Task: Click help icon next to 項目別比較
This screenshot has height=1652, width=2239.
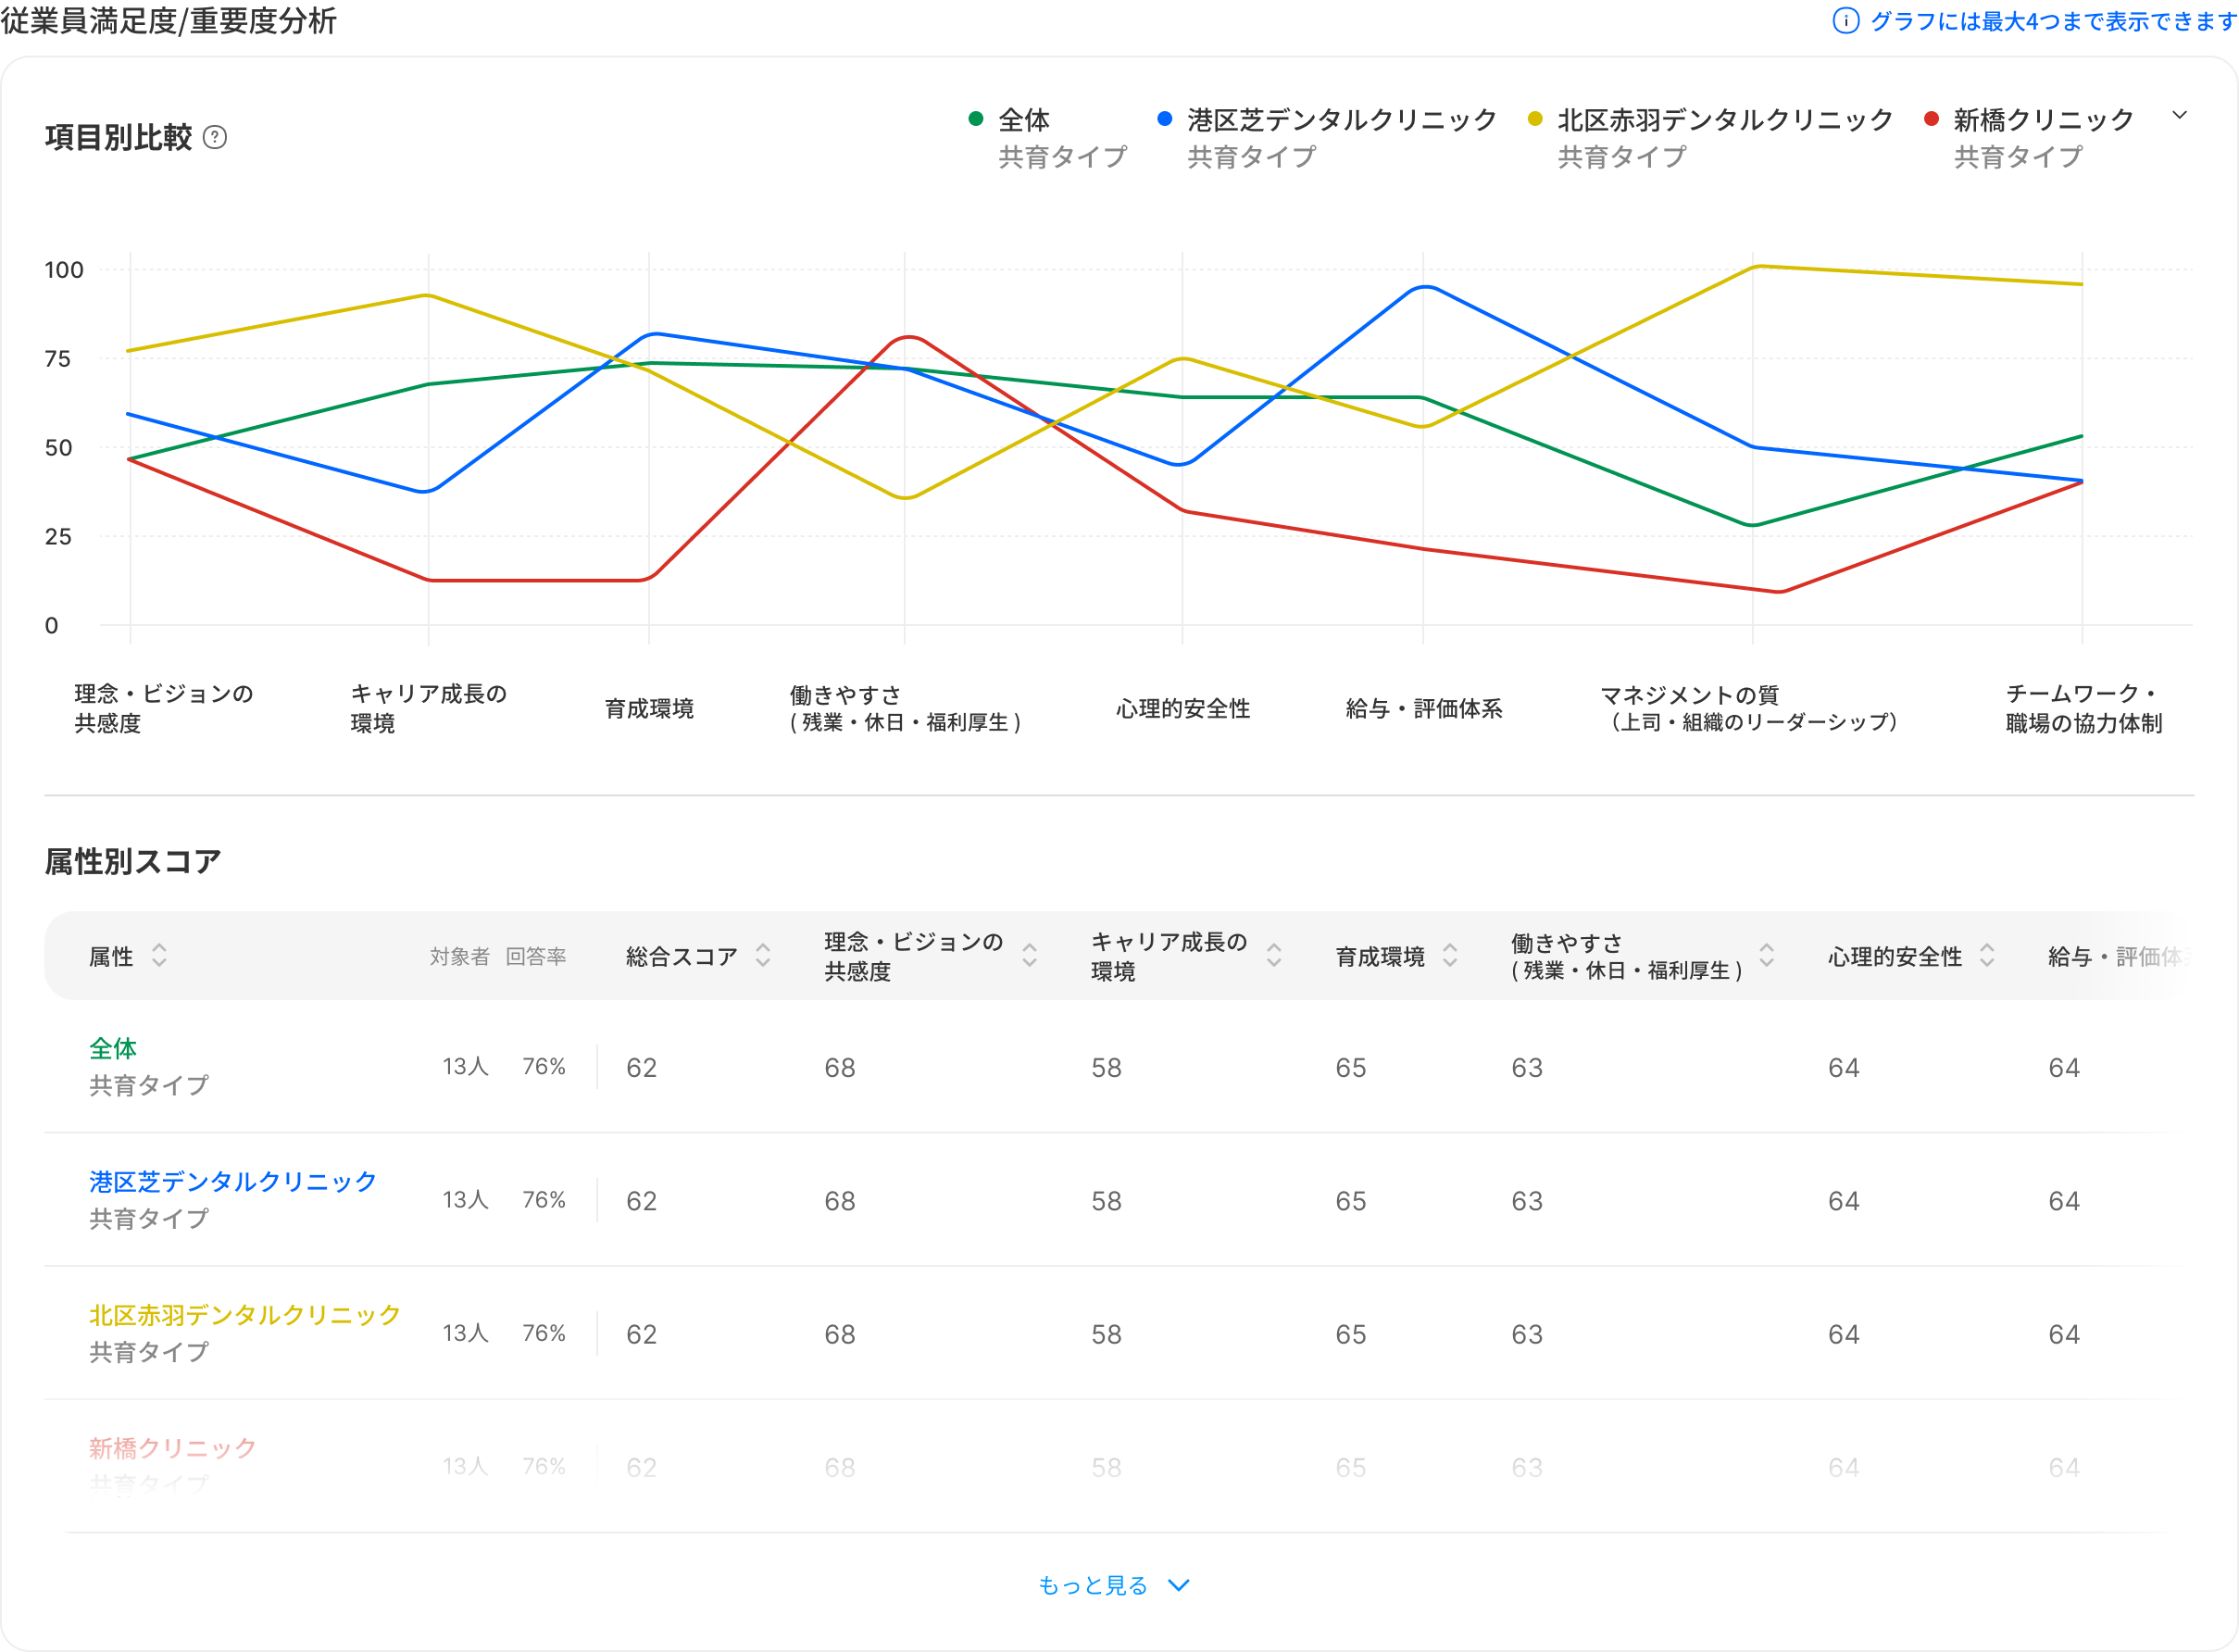Action: (x=215, y=137)
